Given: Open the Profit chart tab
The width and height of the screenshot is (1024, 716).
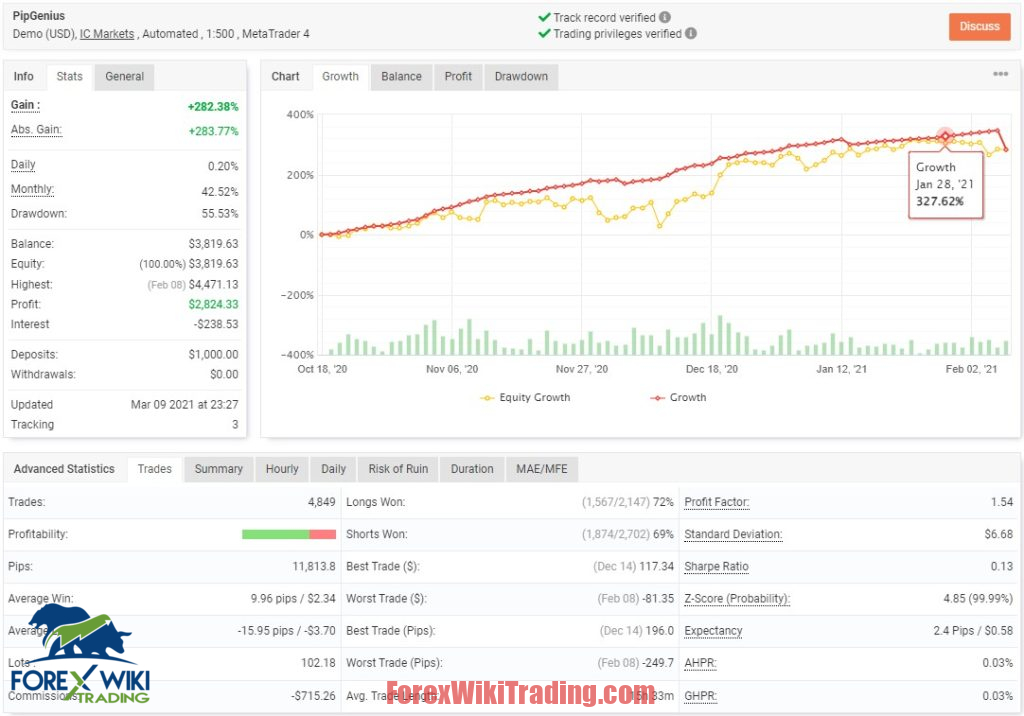Looking at the screenshot, I should (458, 76).
